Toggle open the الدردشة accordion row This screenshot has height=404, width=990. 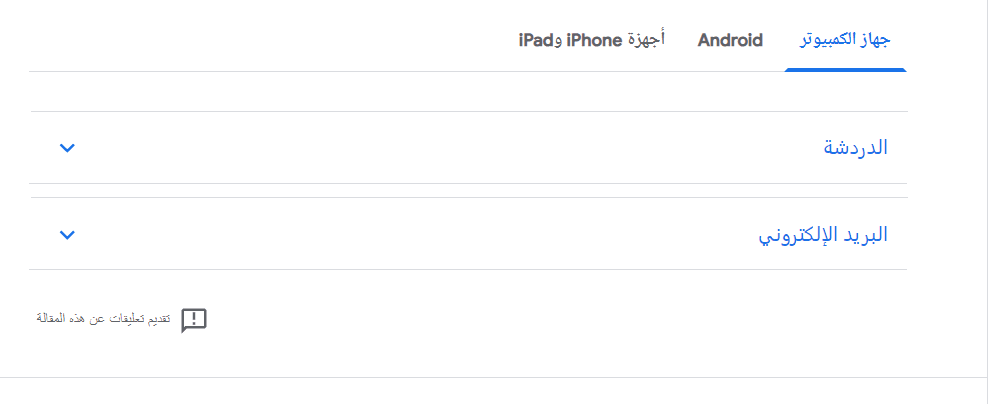pos(468,148)
